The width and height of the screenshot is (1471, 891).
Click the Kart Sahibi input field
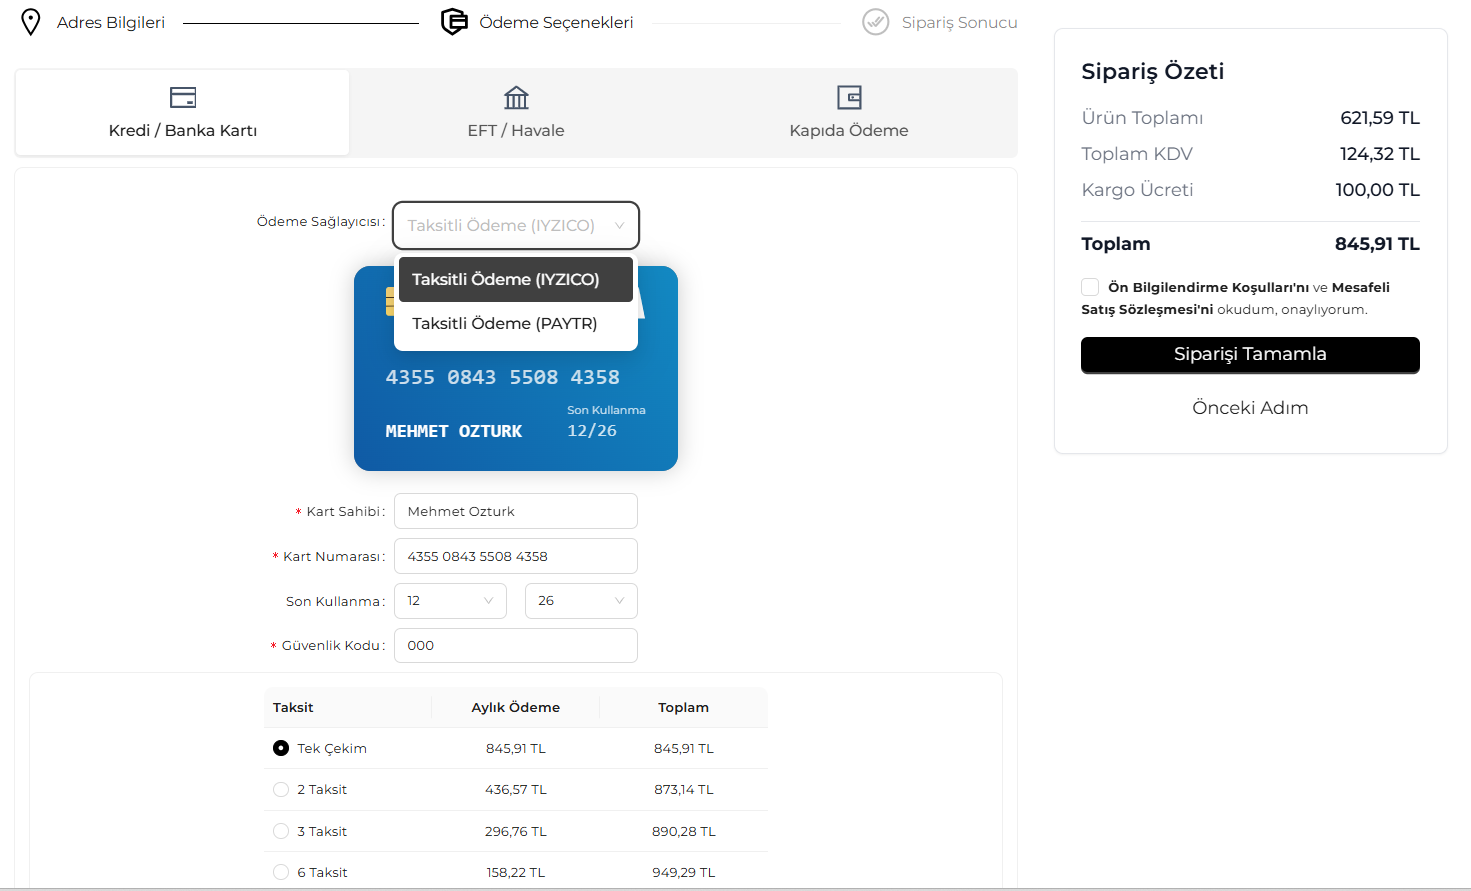[x=516, y=511]
